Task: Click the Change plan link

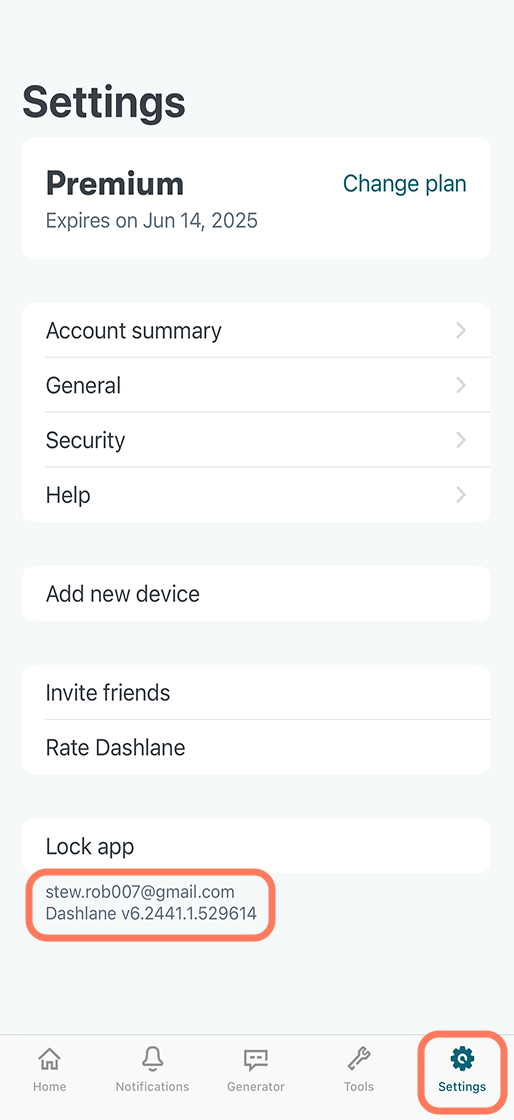Action: [x=405, y=184]
